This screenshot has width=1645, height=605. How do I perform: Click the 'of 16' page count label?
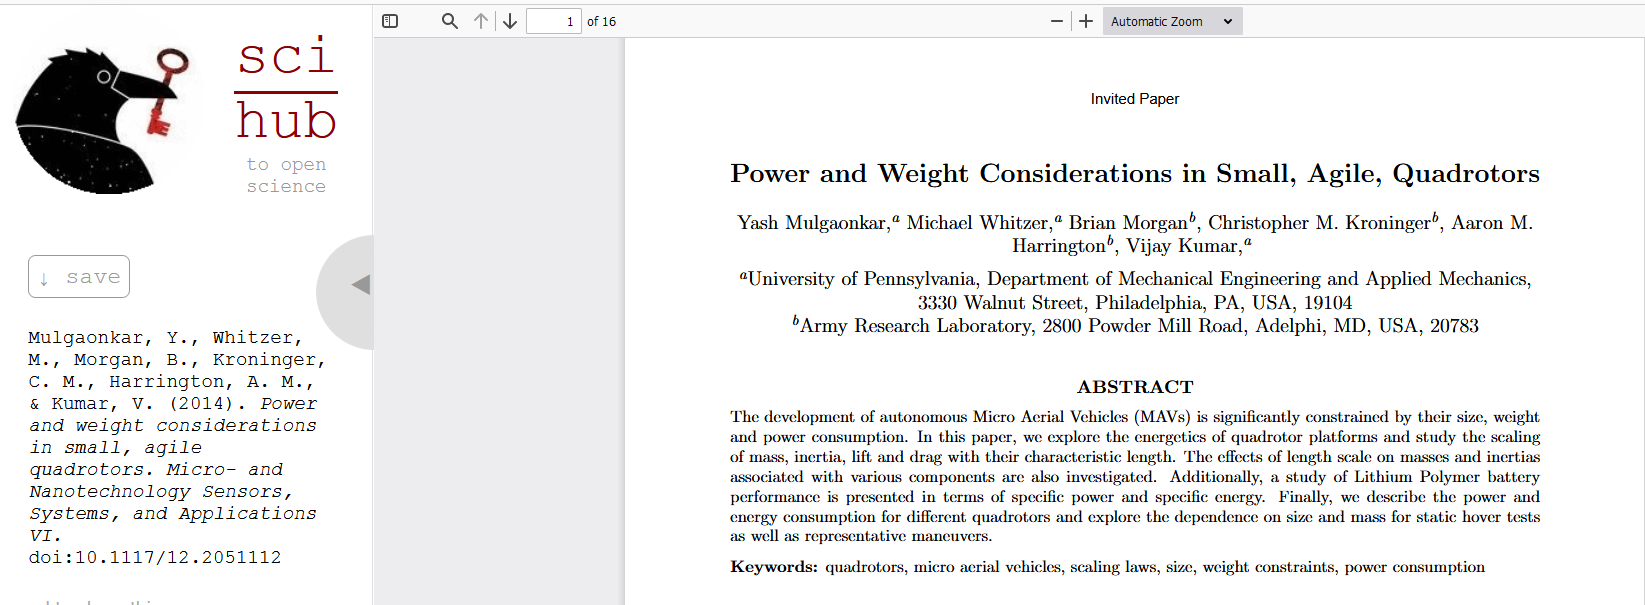pyautogui.click(x=601, y=21)
